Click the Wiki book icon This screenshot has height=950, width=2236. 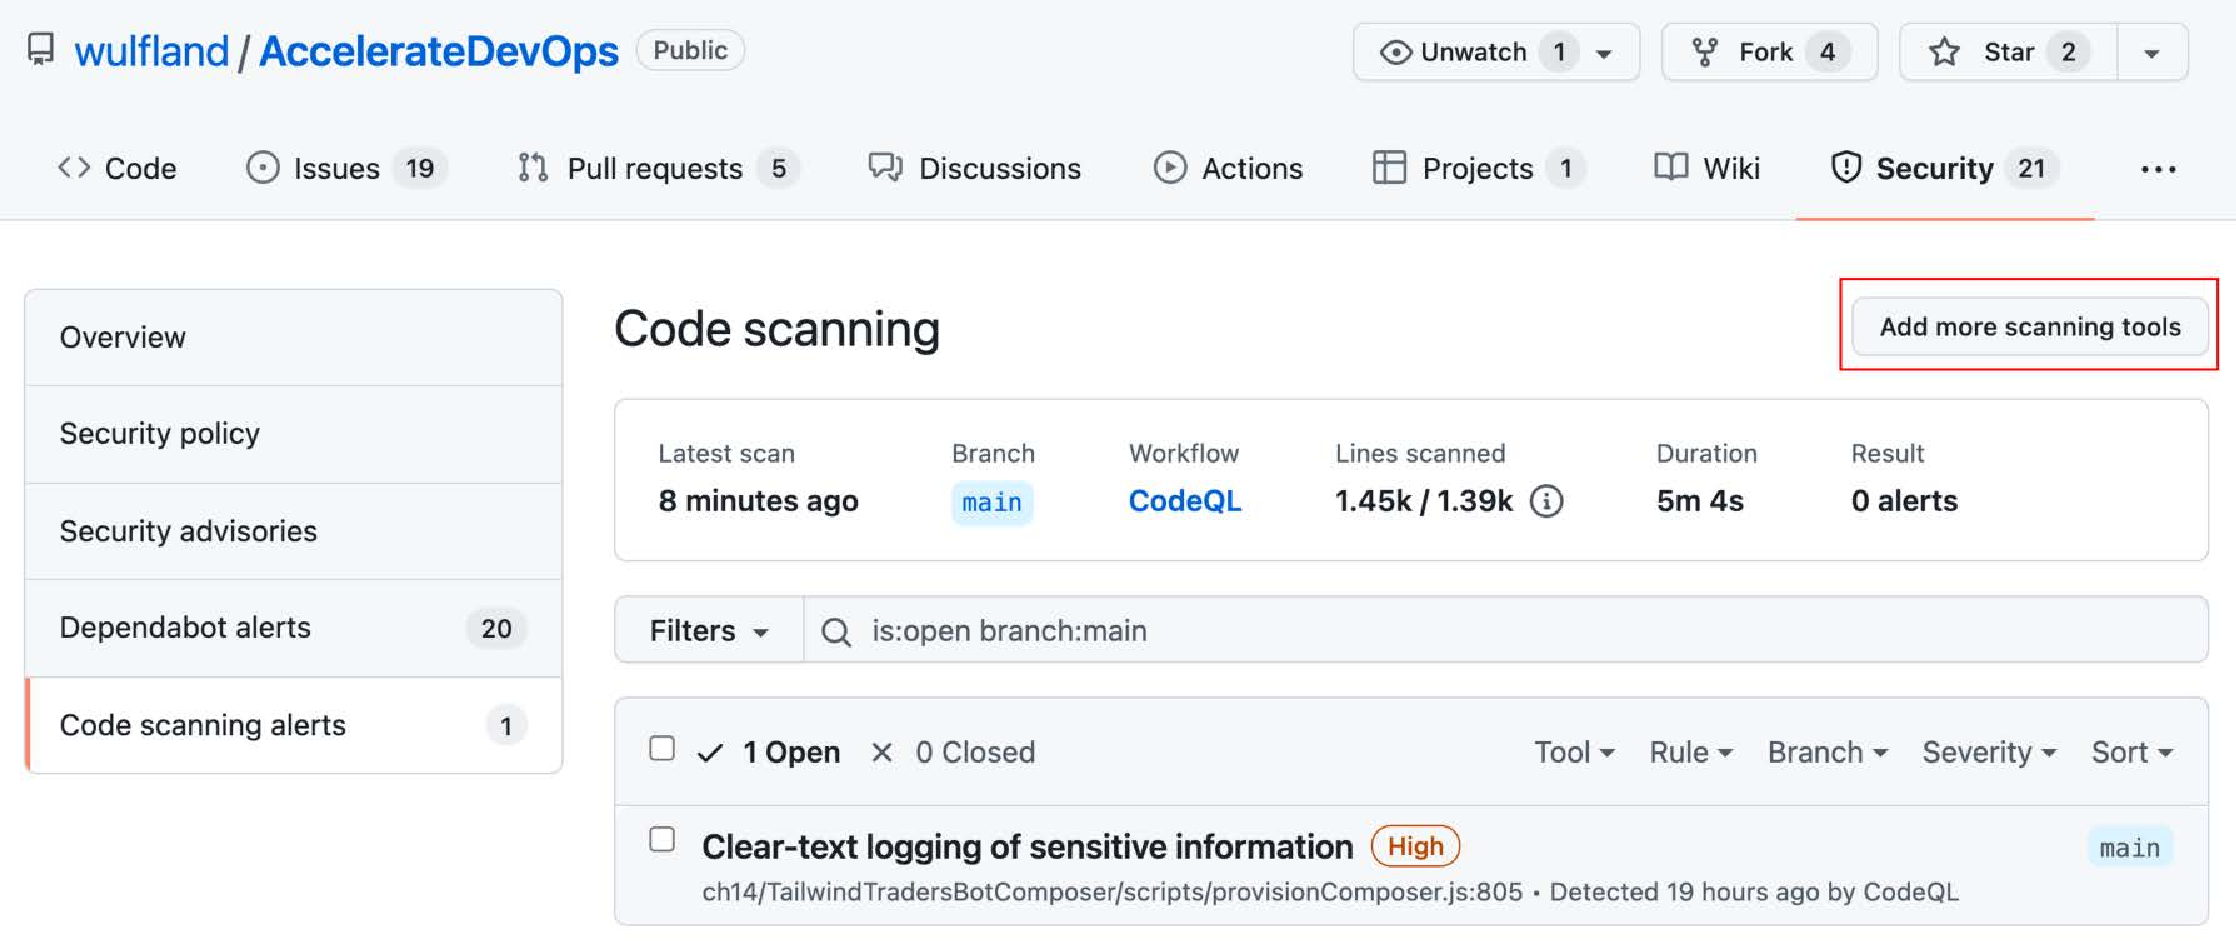[1671, 167]
